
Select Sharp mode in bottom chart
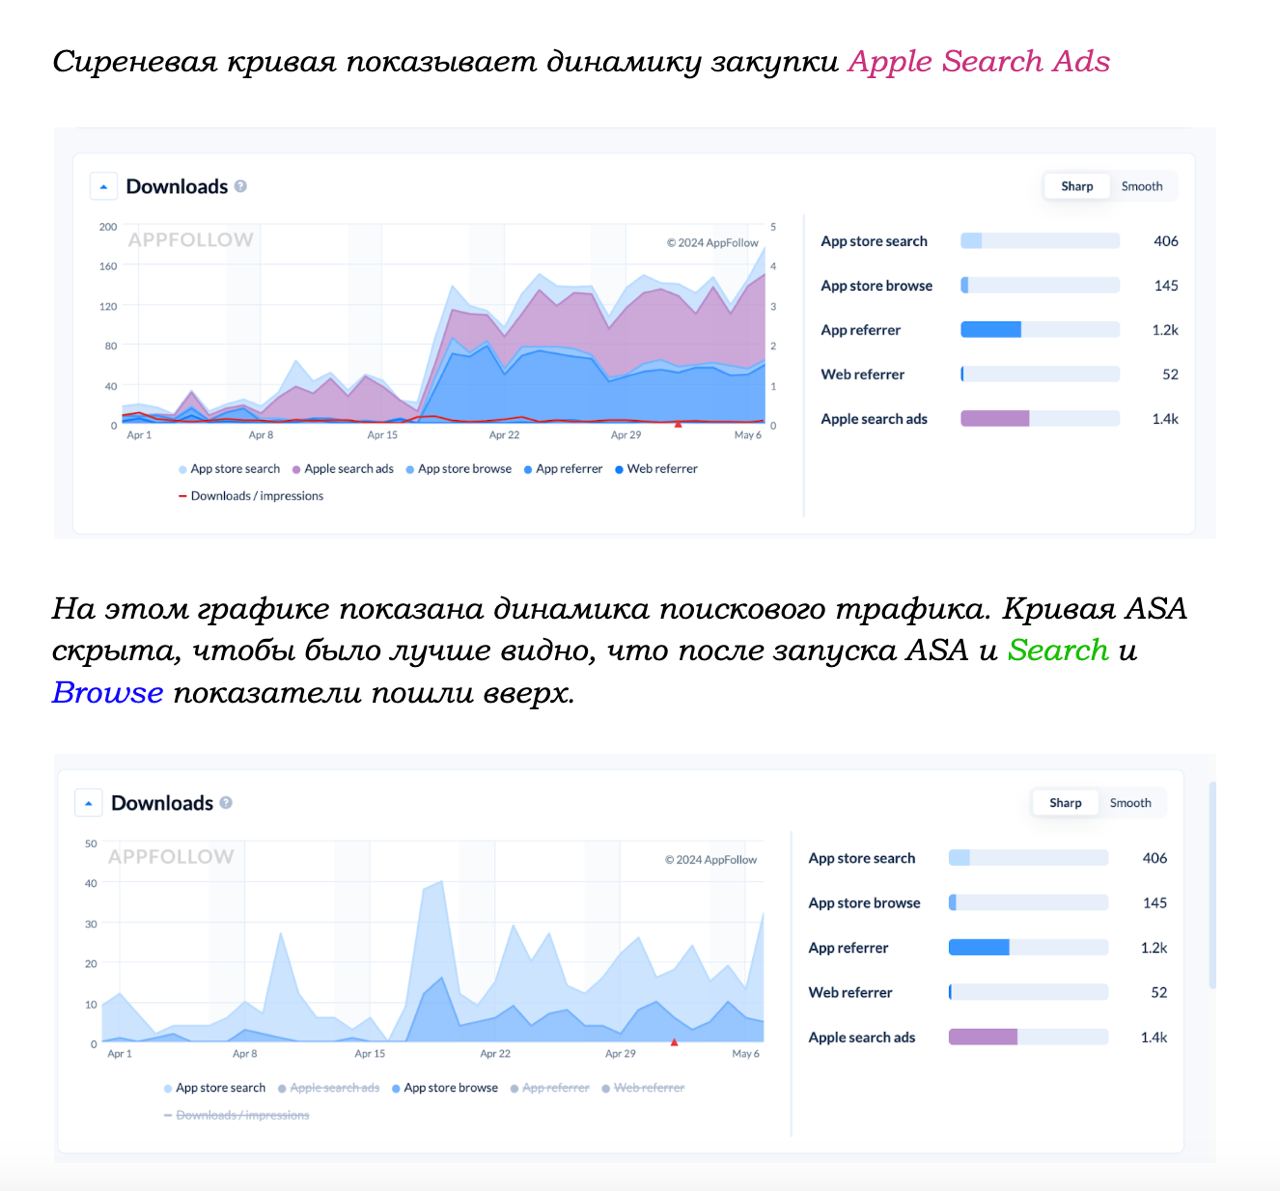pyautogui.click(x=1065, y=803)
